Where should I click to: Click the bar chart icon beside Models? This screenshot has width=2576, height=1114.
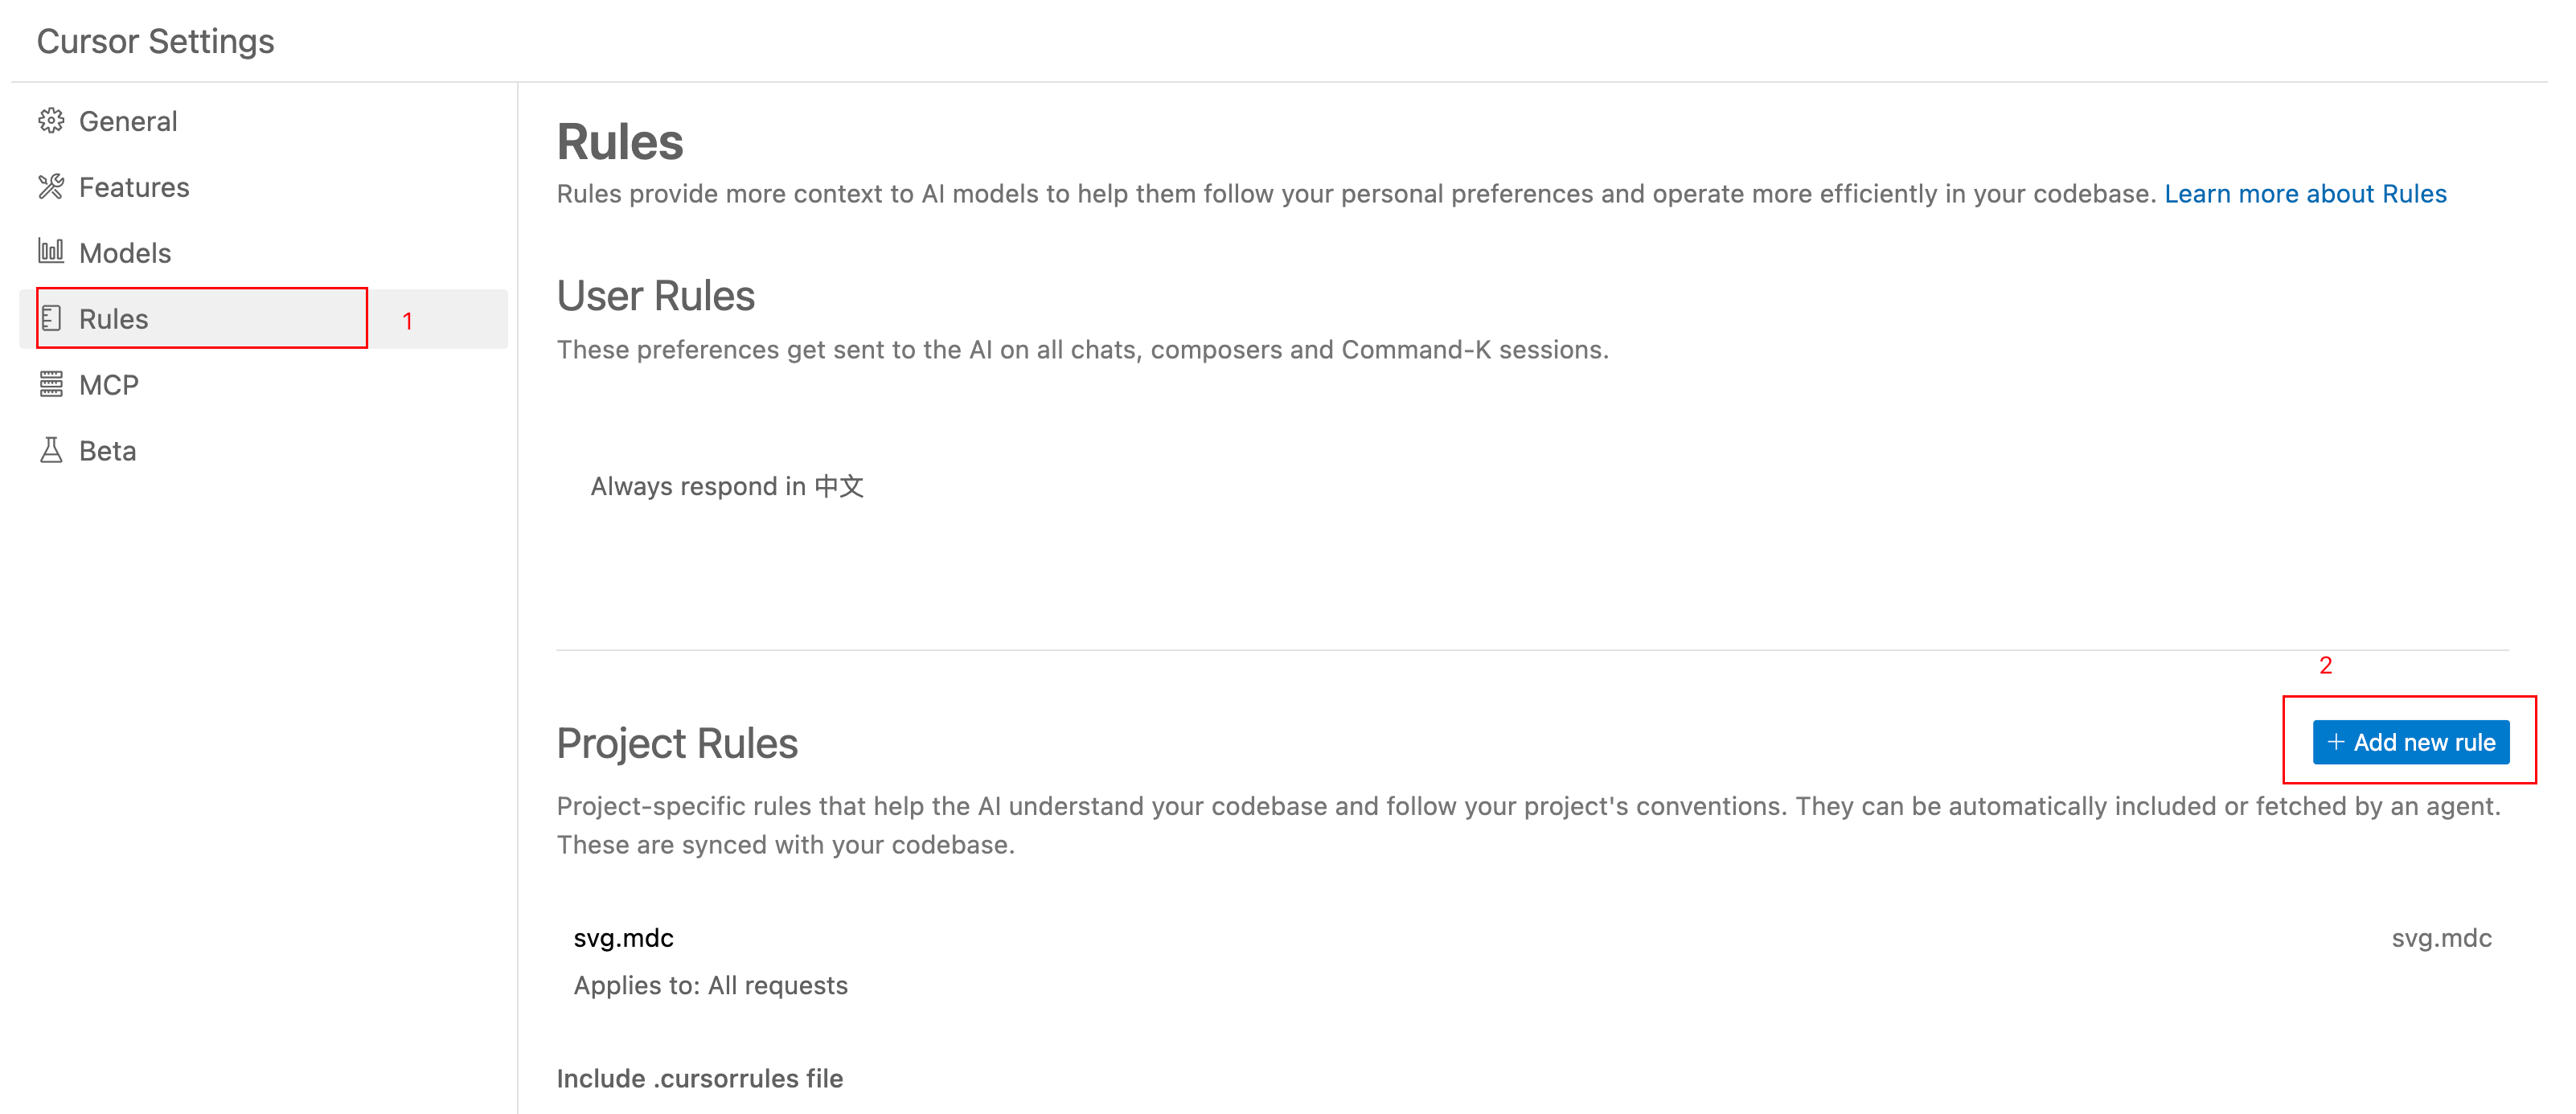51,251
